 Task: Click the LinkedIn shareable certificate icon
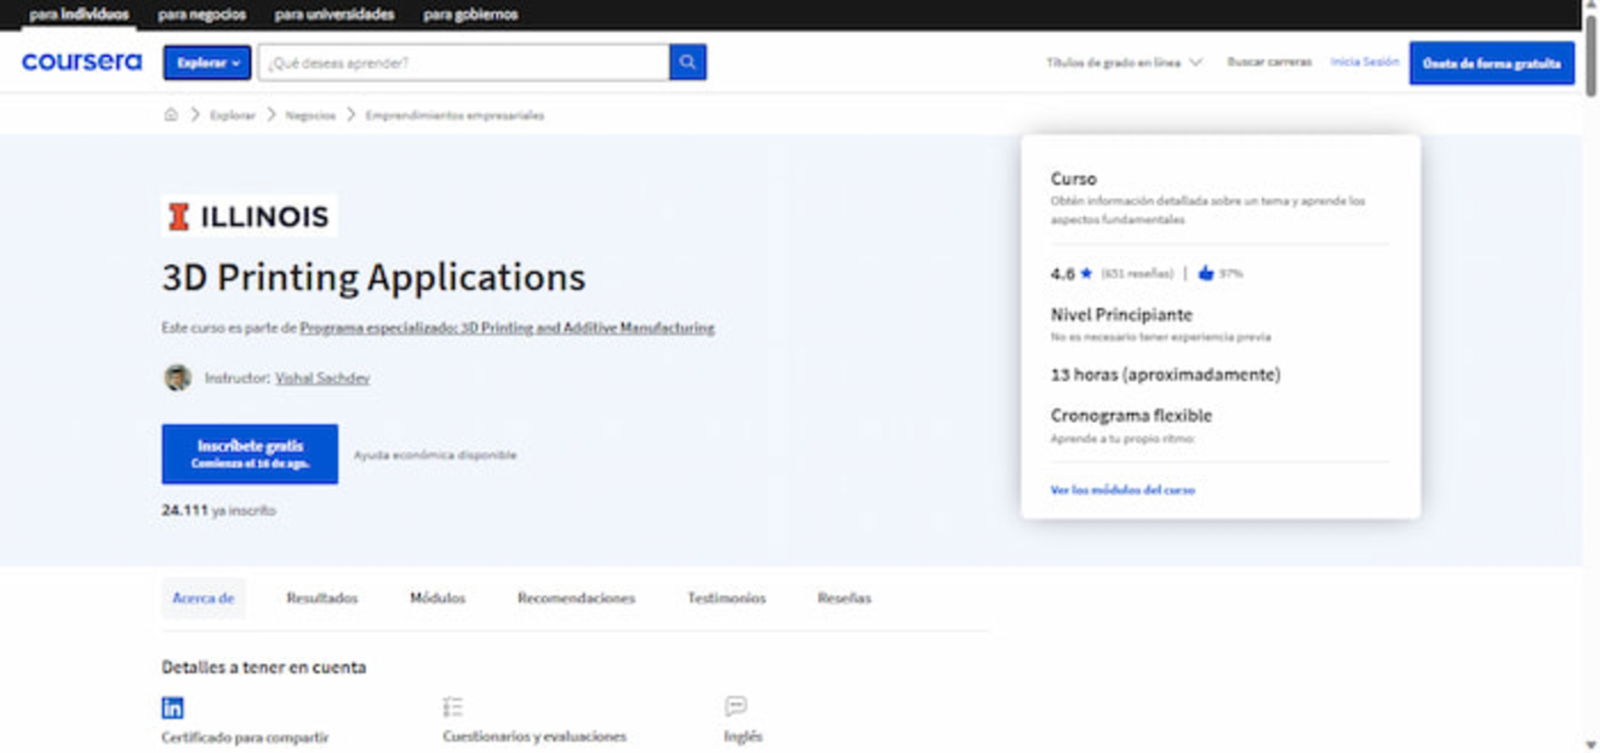173,708
